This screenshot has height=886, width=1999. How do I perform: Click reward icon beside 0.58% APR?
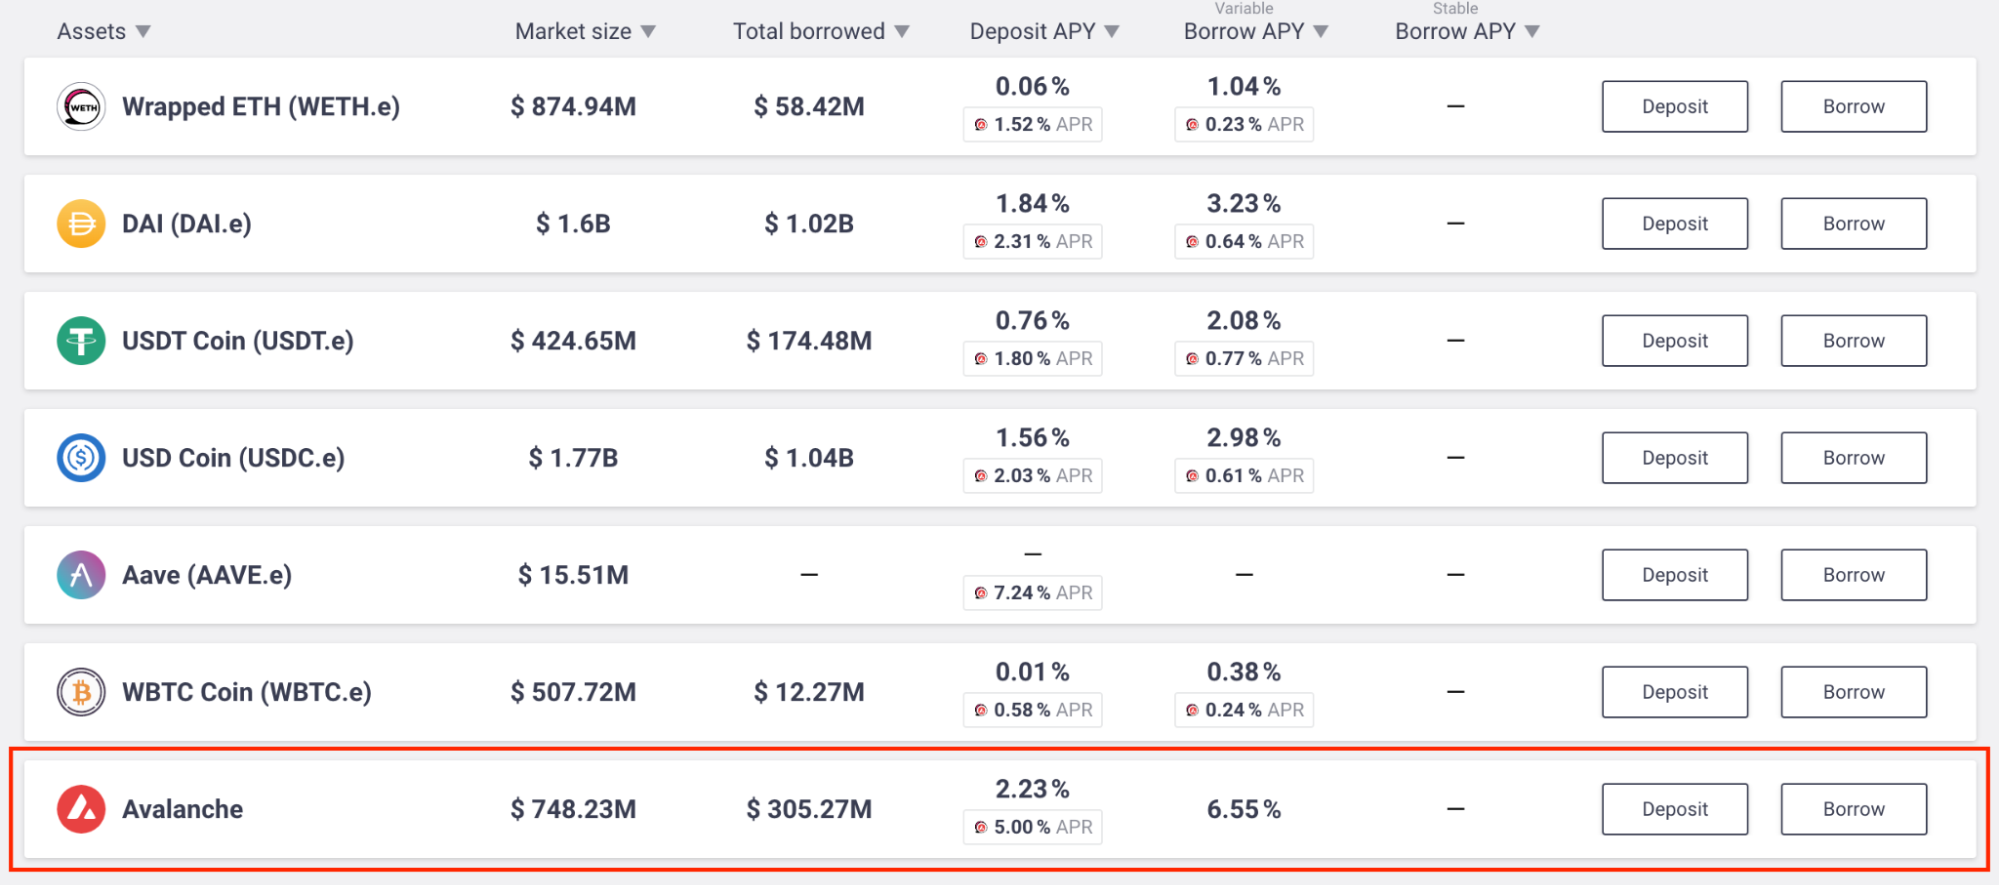tap(981, 710)
